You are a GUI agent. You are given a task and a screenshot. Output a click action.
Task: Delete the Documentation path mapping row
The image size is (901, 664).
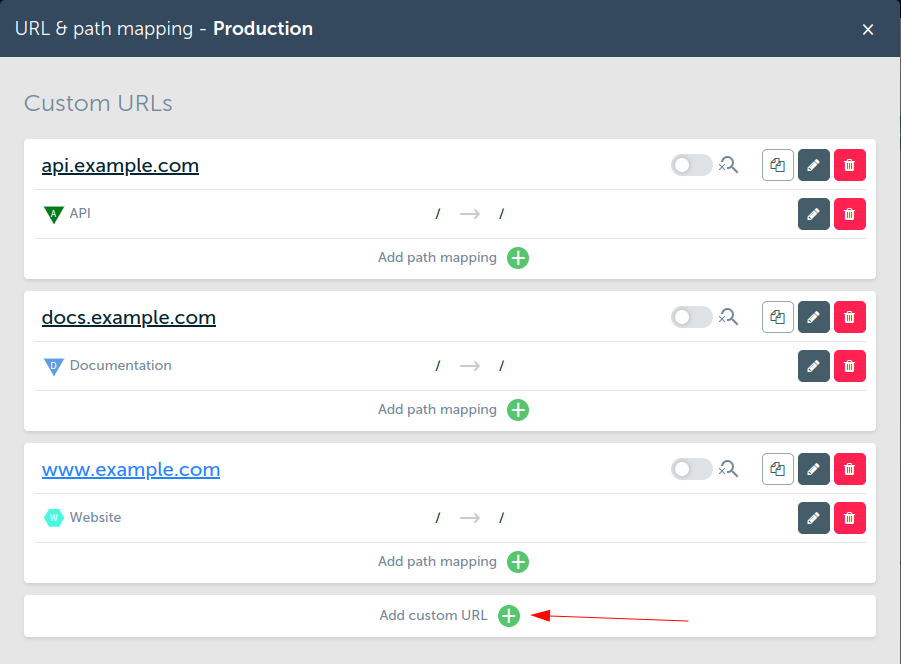850,366
